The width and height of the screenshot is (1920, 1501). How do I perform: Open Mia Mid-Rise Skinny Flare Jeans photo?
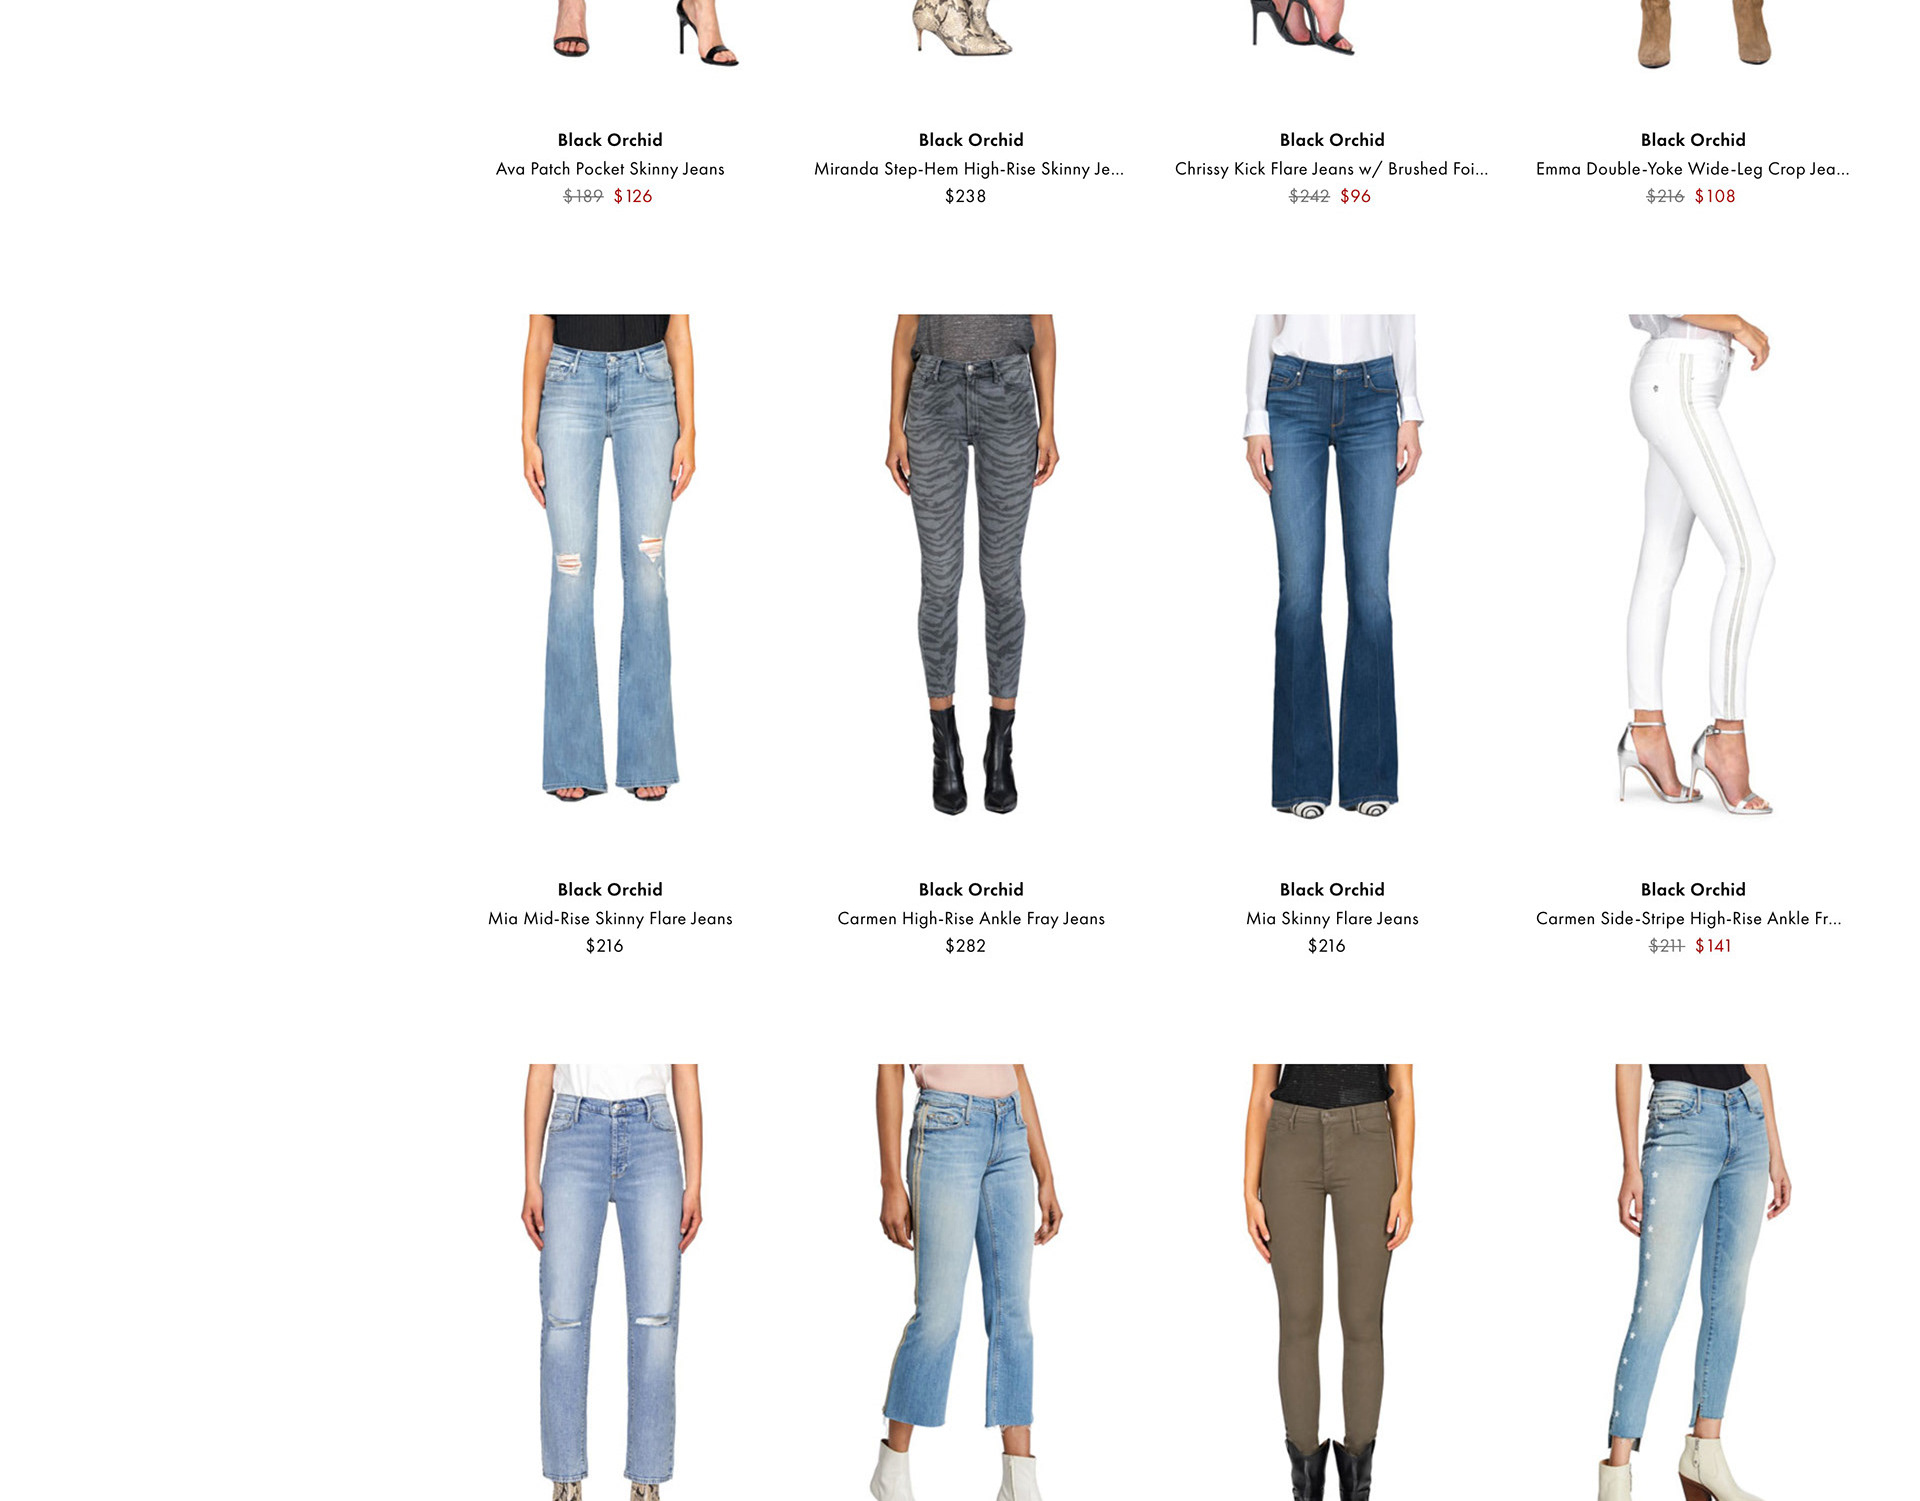610,565
